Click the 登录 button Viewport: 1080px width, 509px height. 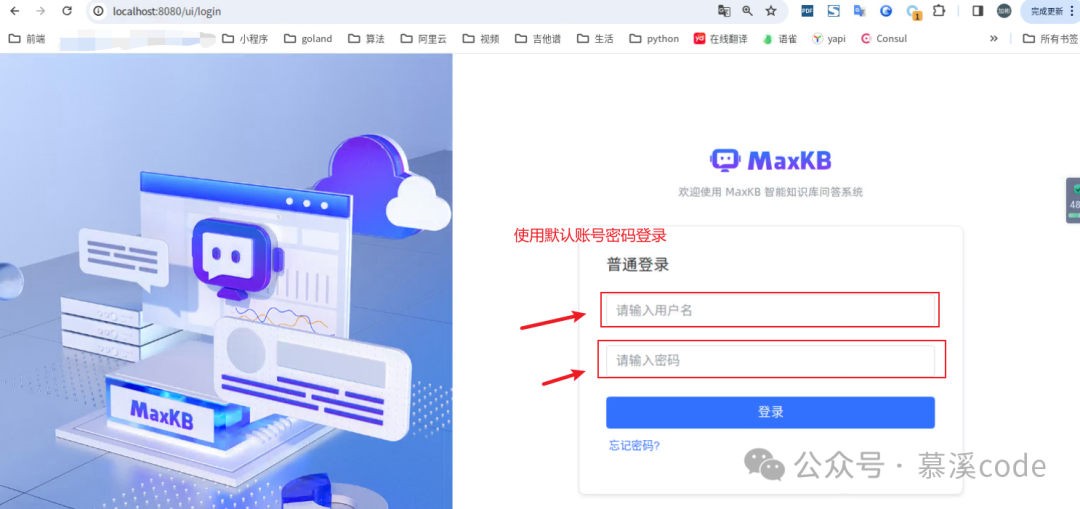(770, 413)
